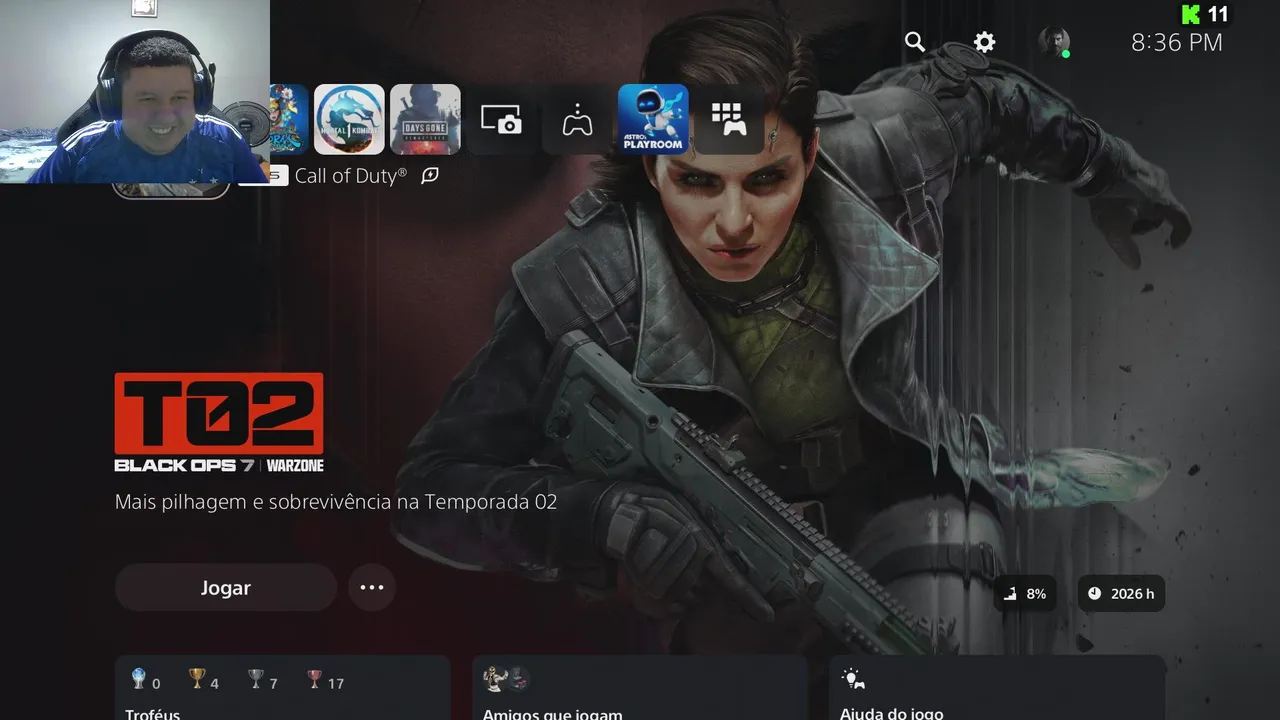Select the Mortal Kombat game tile

349,119
